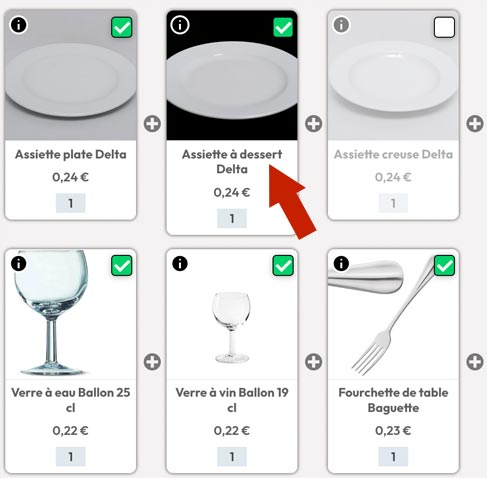The height and width of the screenshot is (478, 487).
Task: Click the Verre à vin Ballon 19 cl name
Action: 232,400
